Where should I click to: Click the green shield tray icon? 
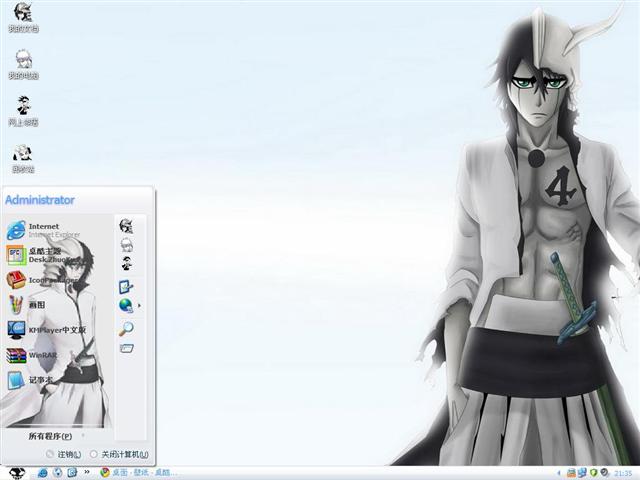point(594,473)
